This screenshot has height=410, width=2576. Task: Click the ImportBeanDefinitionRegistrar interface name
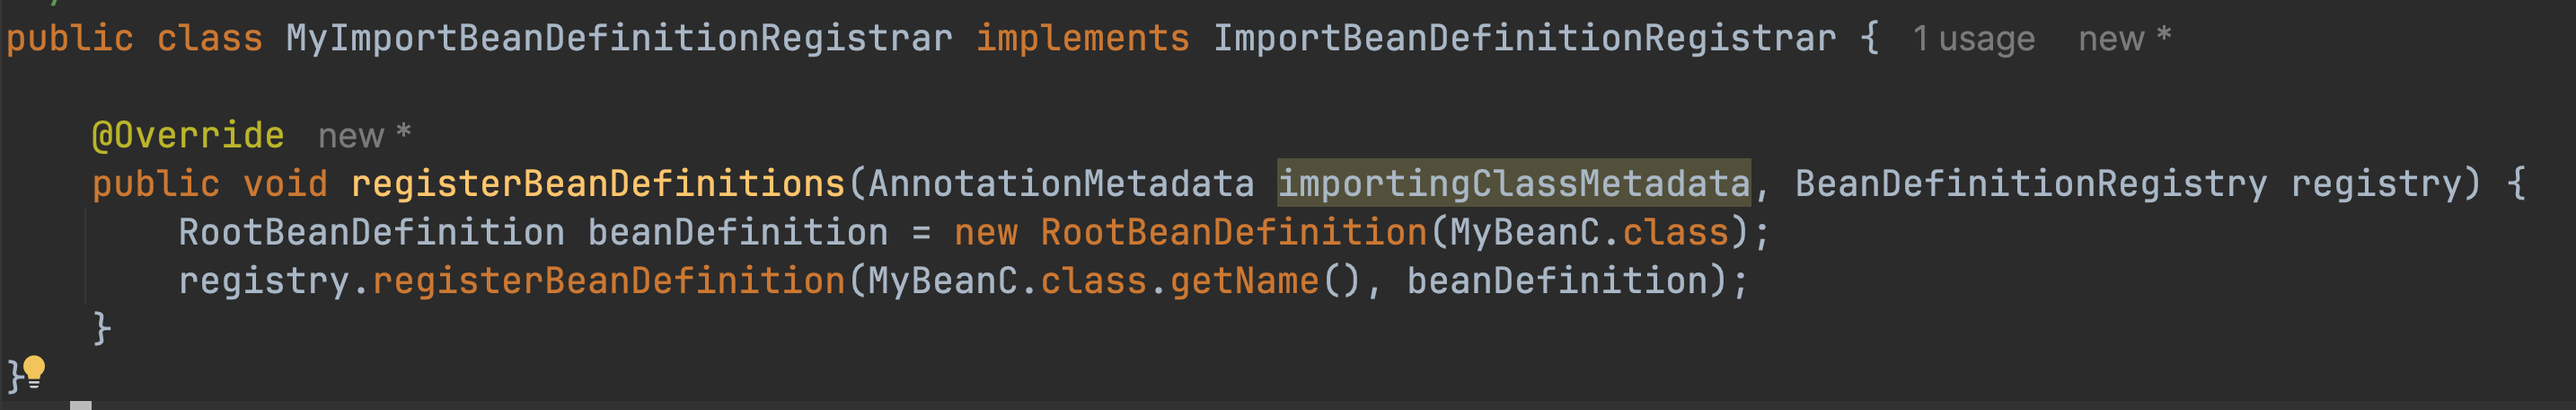click(x=1523, y=39)
